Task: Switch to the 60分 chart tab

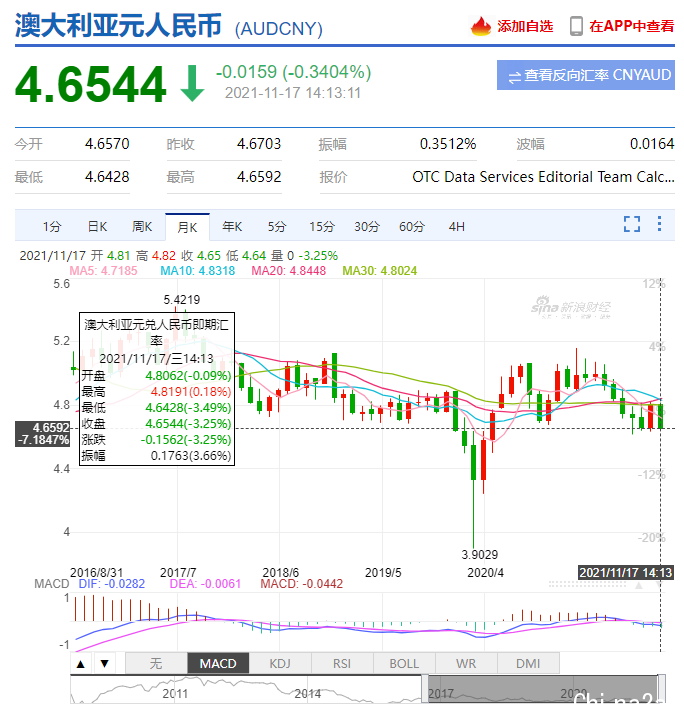Action: (412, 227)
